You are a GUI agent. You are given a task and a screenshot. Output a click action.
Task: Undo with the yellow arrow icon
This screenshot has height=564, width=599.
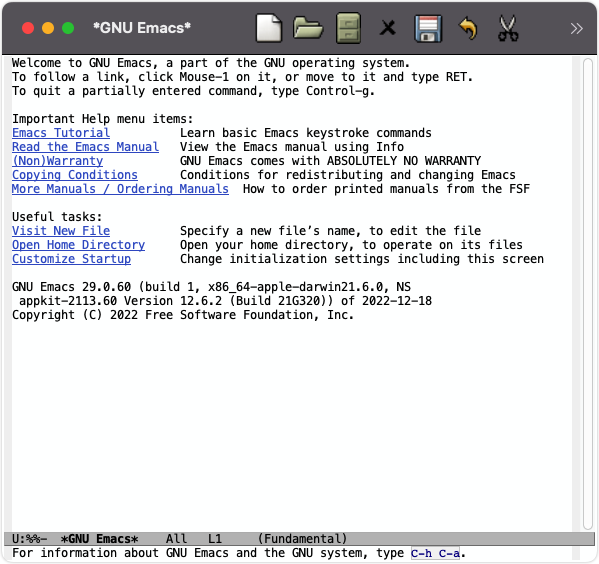[x=468, y=28]
